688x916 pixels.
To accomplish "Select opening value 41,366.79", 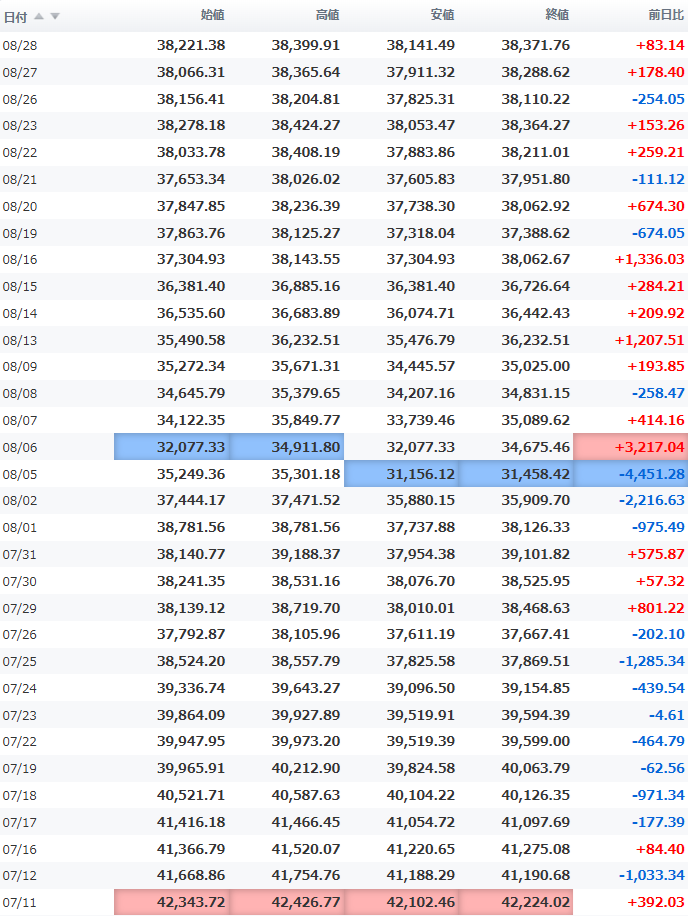I will tap(191, 848).
